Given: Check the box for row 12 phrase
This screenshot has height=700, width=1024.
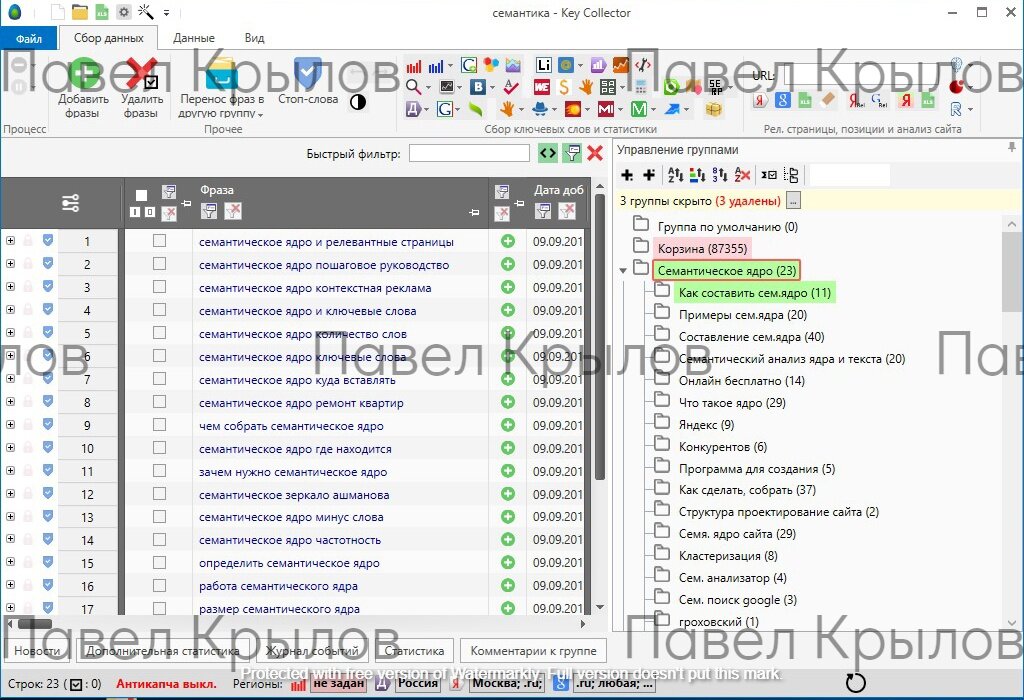Looking at the screenshot, I should [x=159, y=494].
